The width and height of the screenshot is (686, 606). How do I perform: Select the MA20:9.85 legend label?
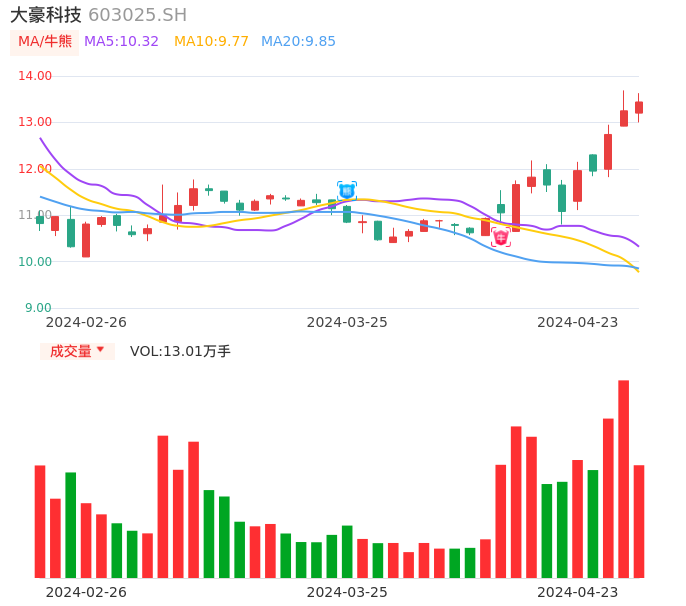click(298, 42)
